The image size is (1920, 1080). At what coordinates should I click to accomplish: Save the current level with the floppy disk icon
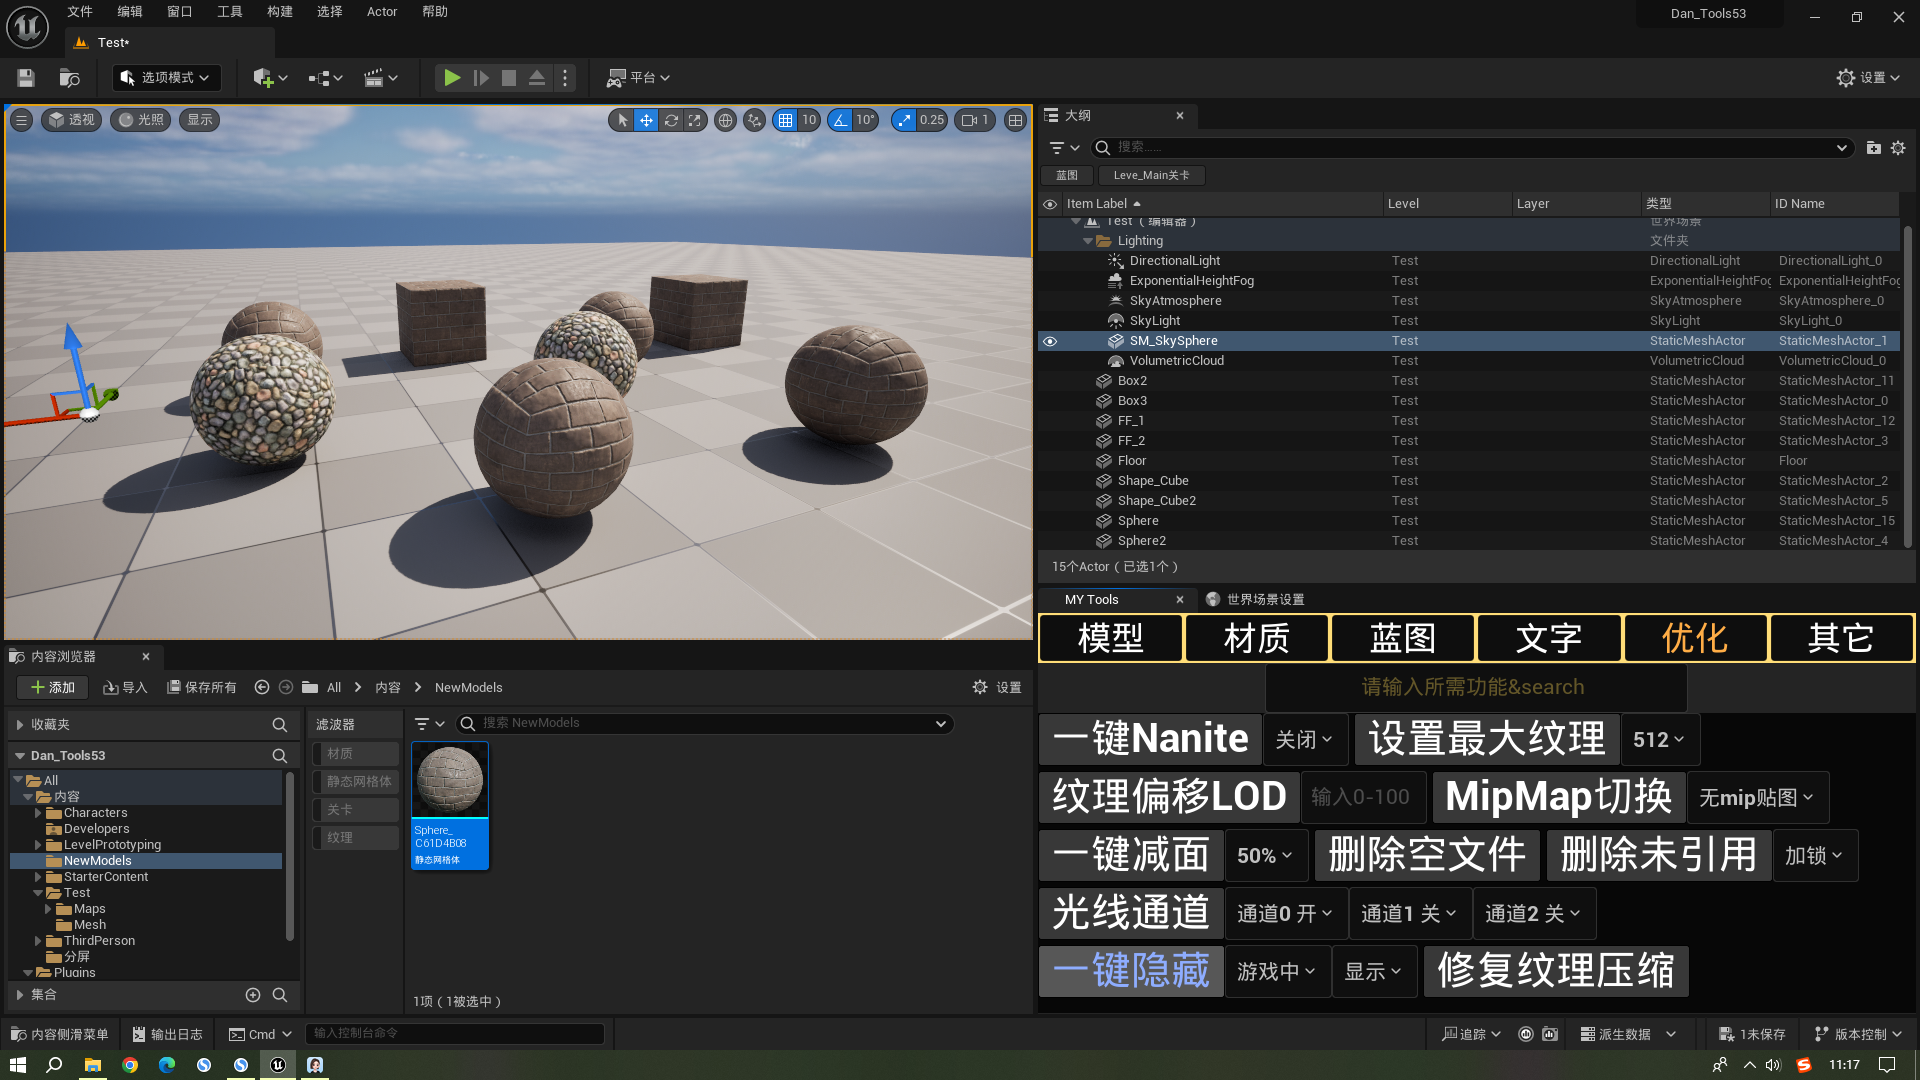(x=26, y=78)
